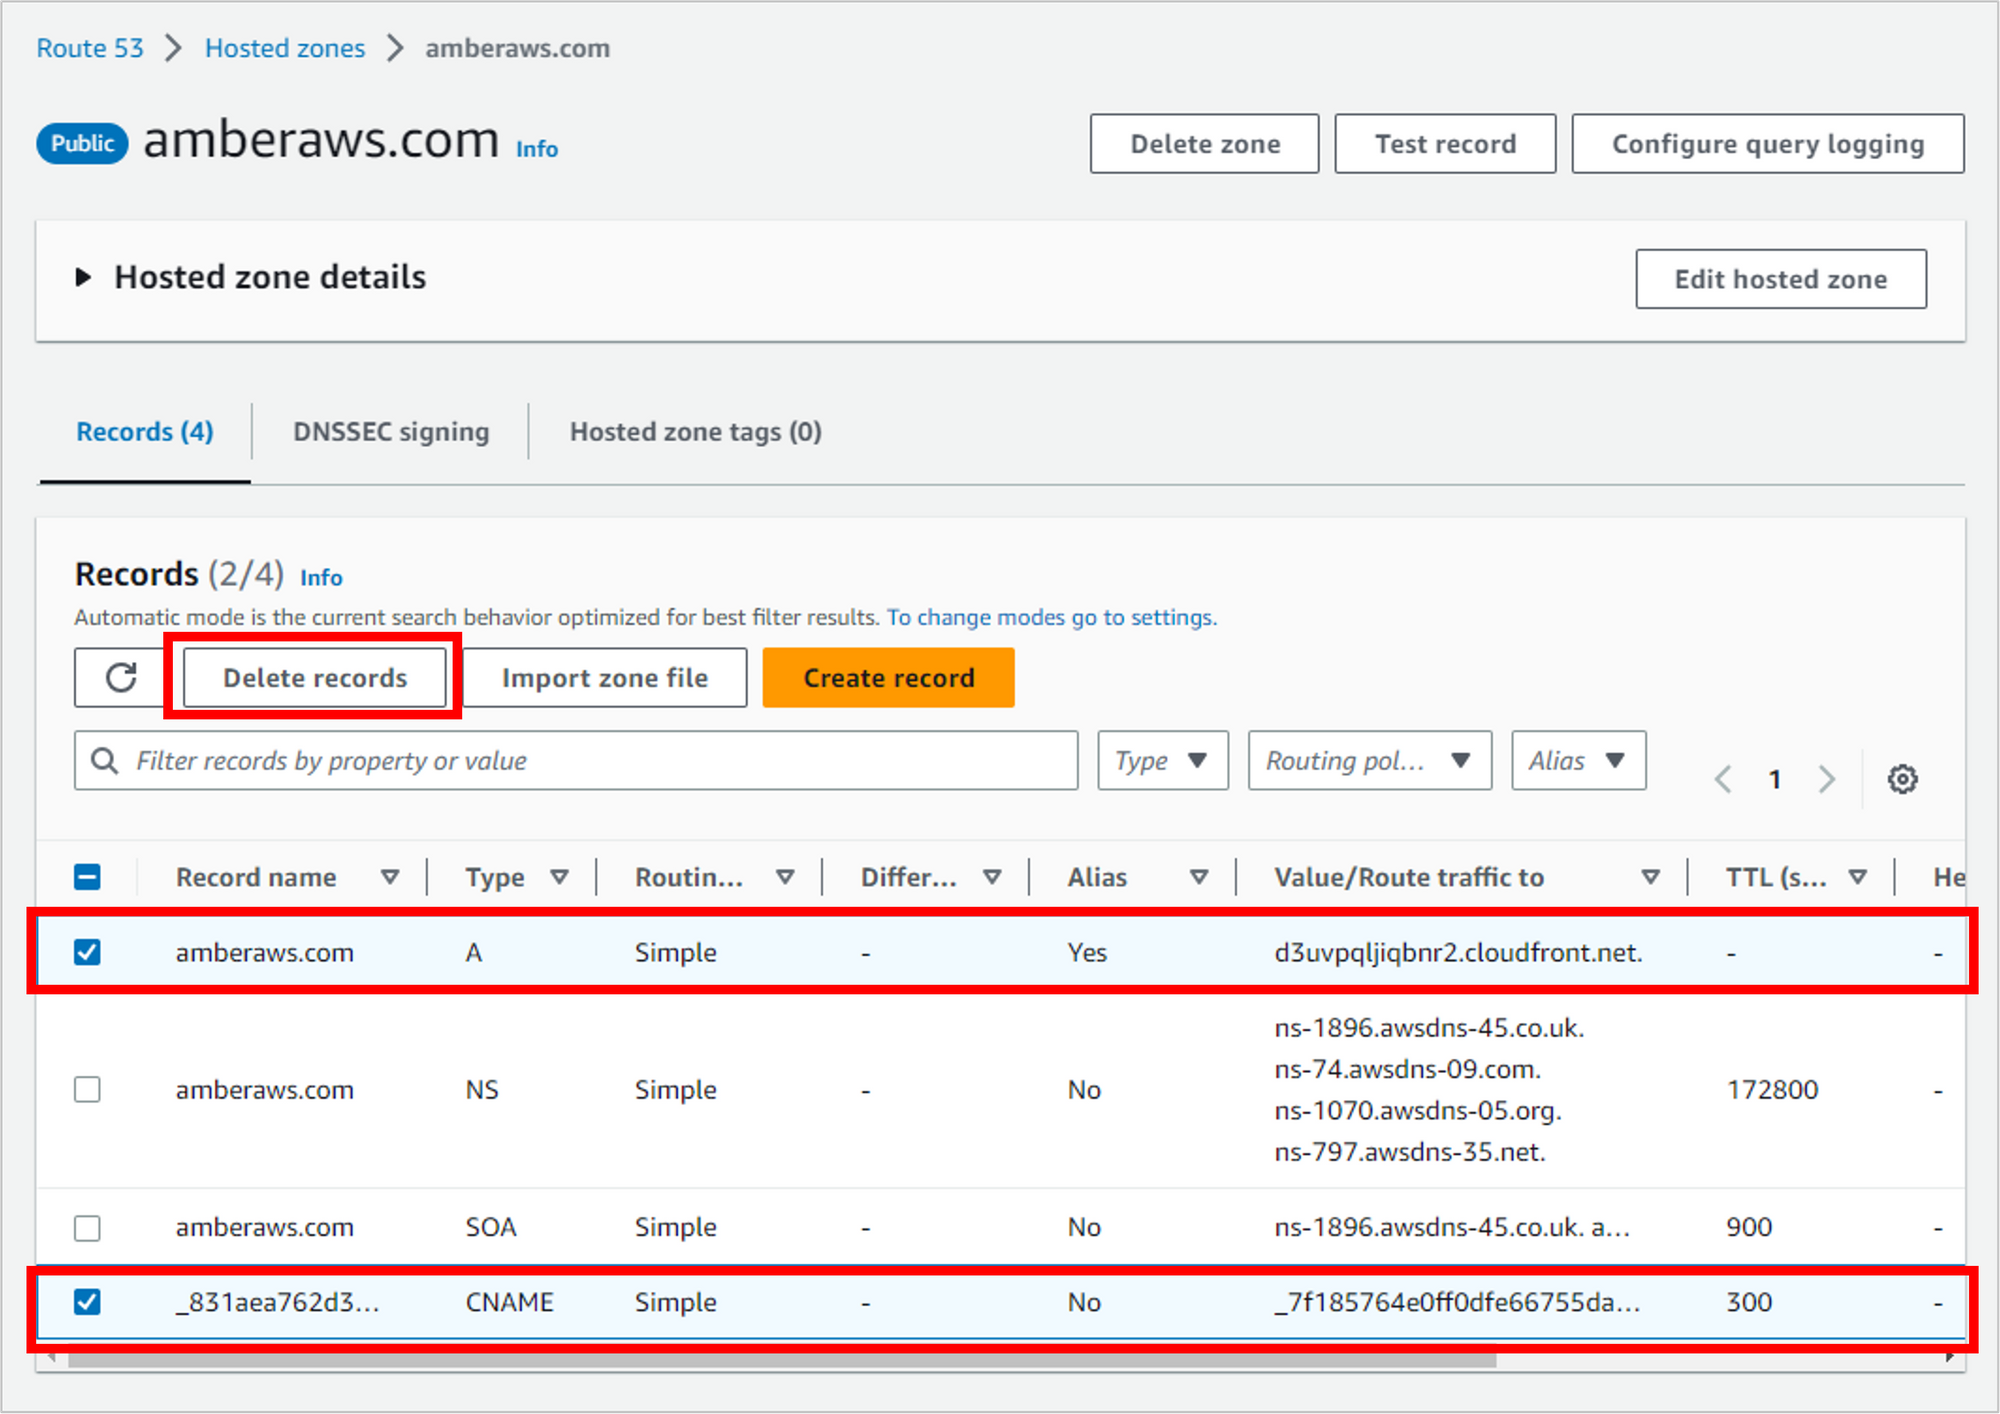The width and height of the screenshot is (2000, 1414).
Task: Click the CNAME record name _831aea762d3...
Action: [278, 1302]
